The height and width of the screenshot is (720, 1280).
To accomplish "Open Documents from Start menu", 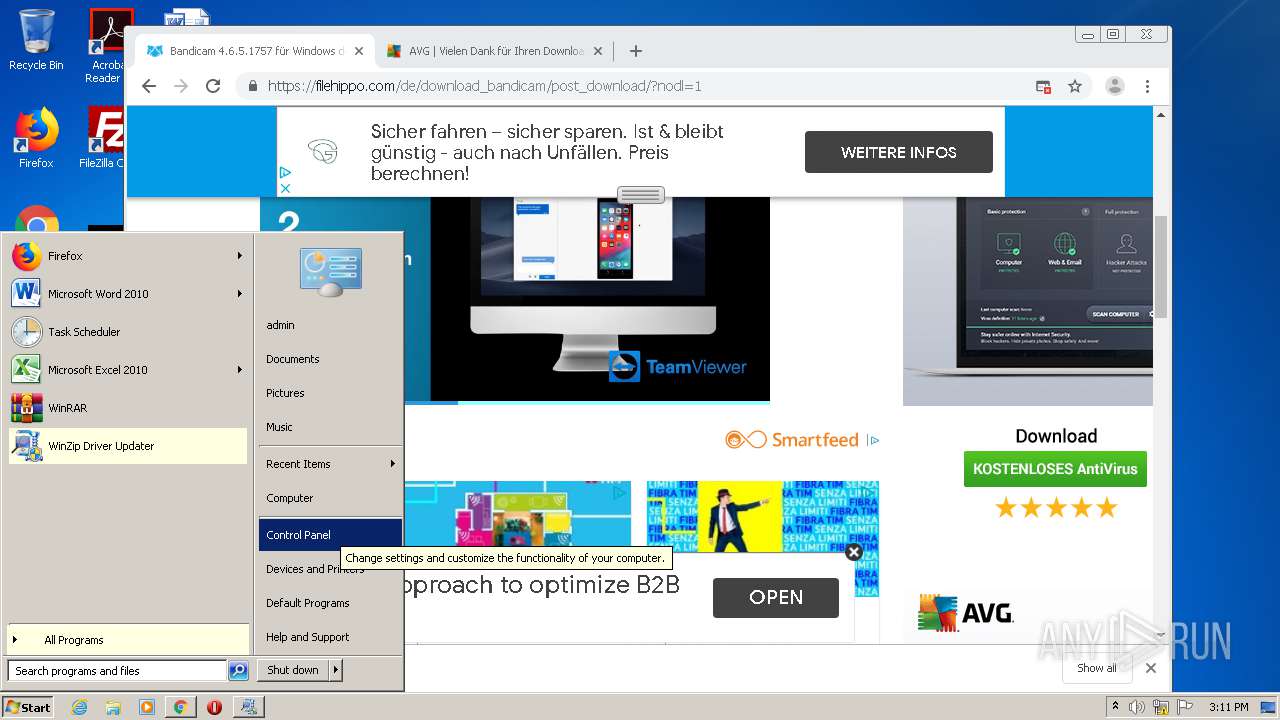I will pyautogui.click(x=330, y=359).
